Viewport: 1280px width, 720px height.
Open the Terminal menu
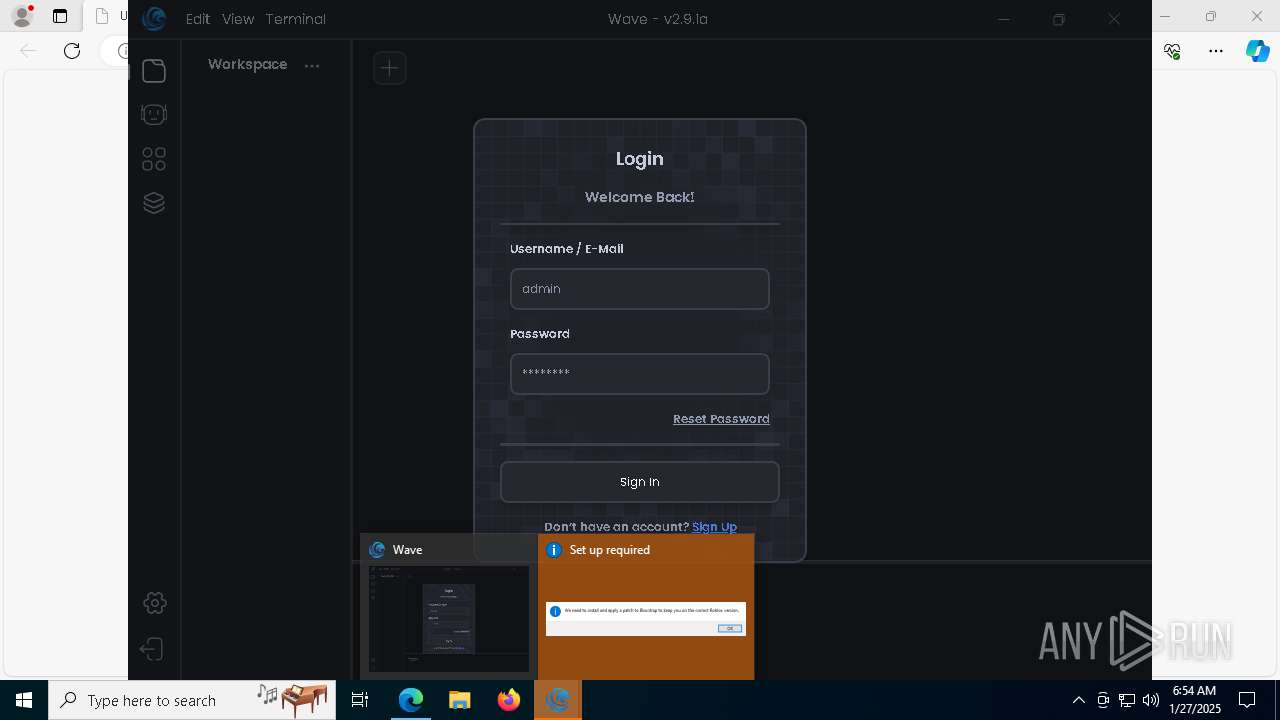click(x=296, y=19)
